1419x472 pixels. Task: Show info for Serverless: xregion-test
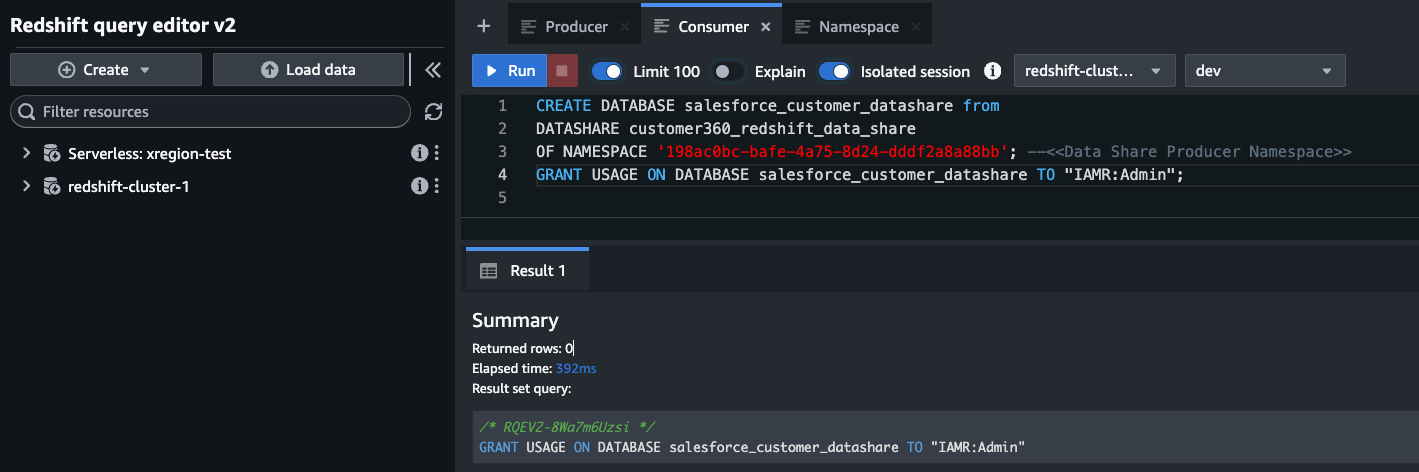(x=420, y=154)
